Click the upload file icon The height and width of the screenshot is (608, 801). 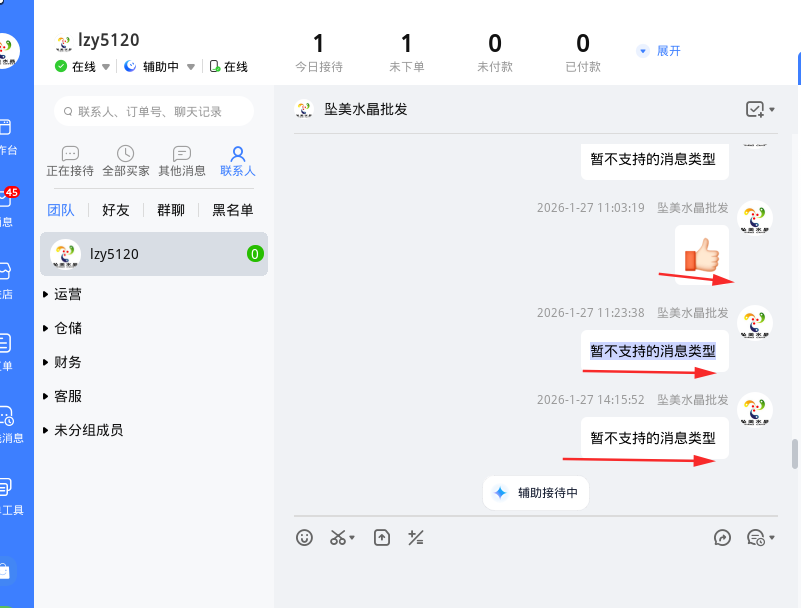point(382,537)
